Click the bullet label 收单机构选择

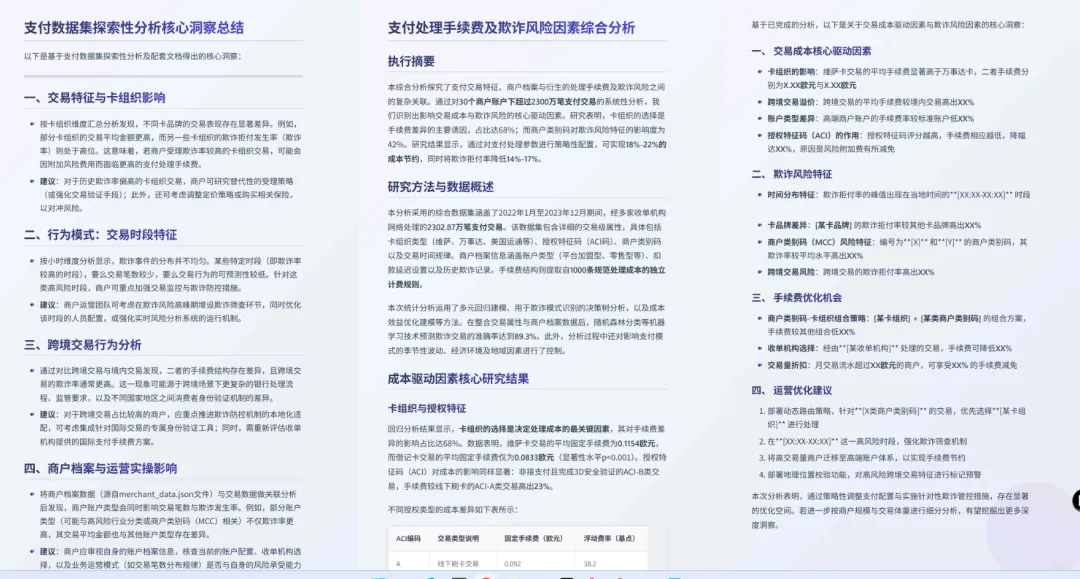click(x=791, y=348)
